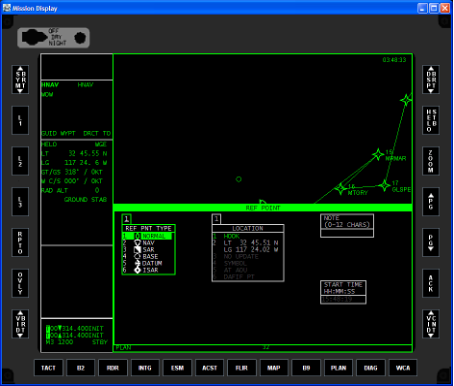Choose BASE reference point type

click(x=148, y=256)
